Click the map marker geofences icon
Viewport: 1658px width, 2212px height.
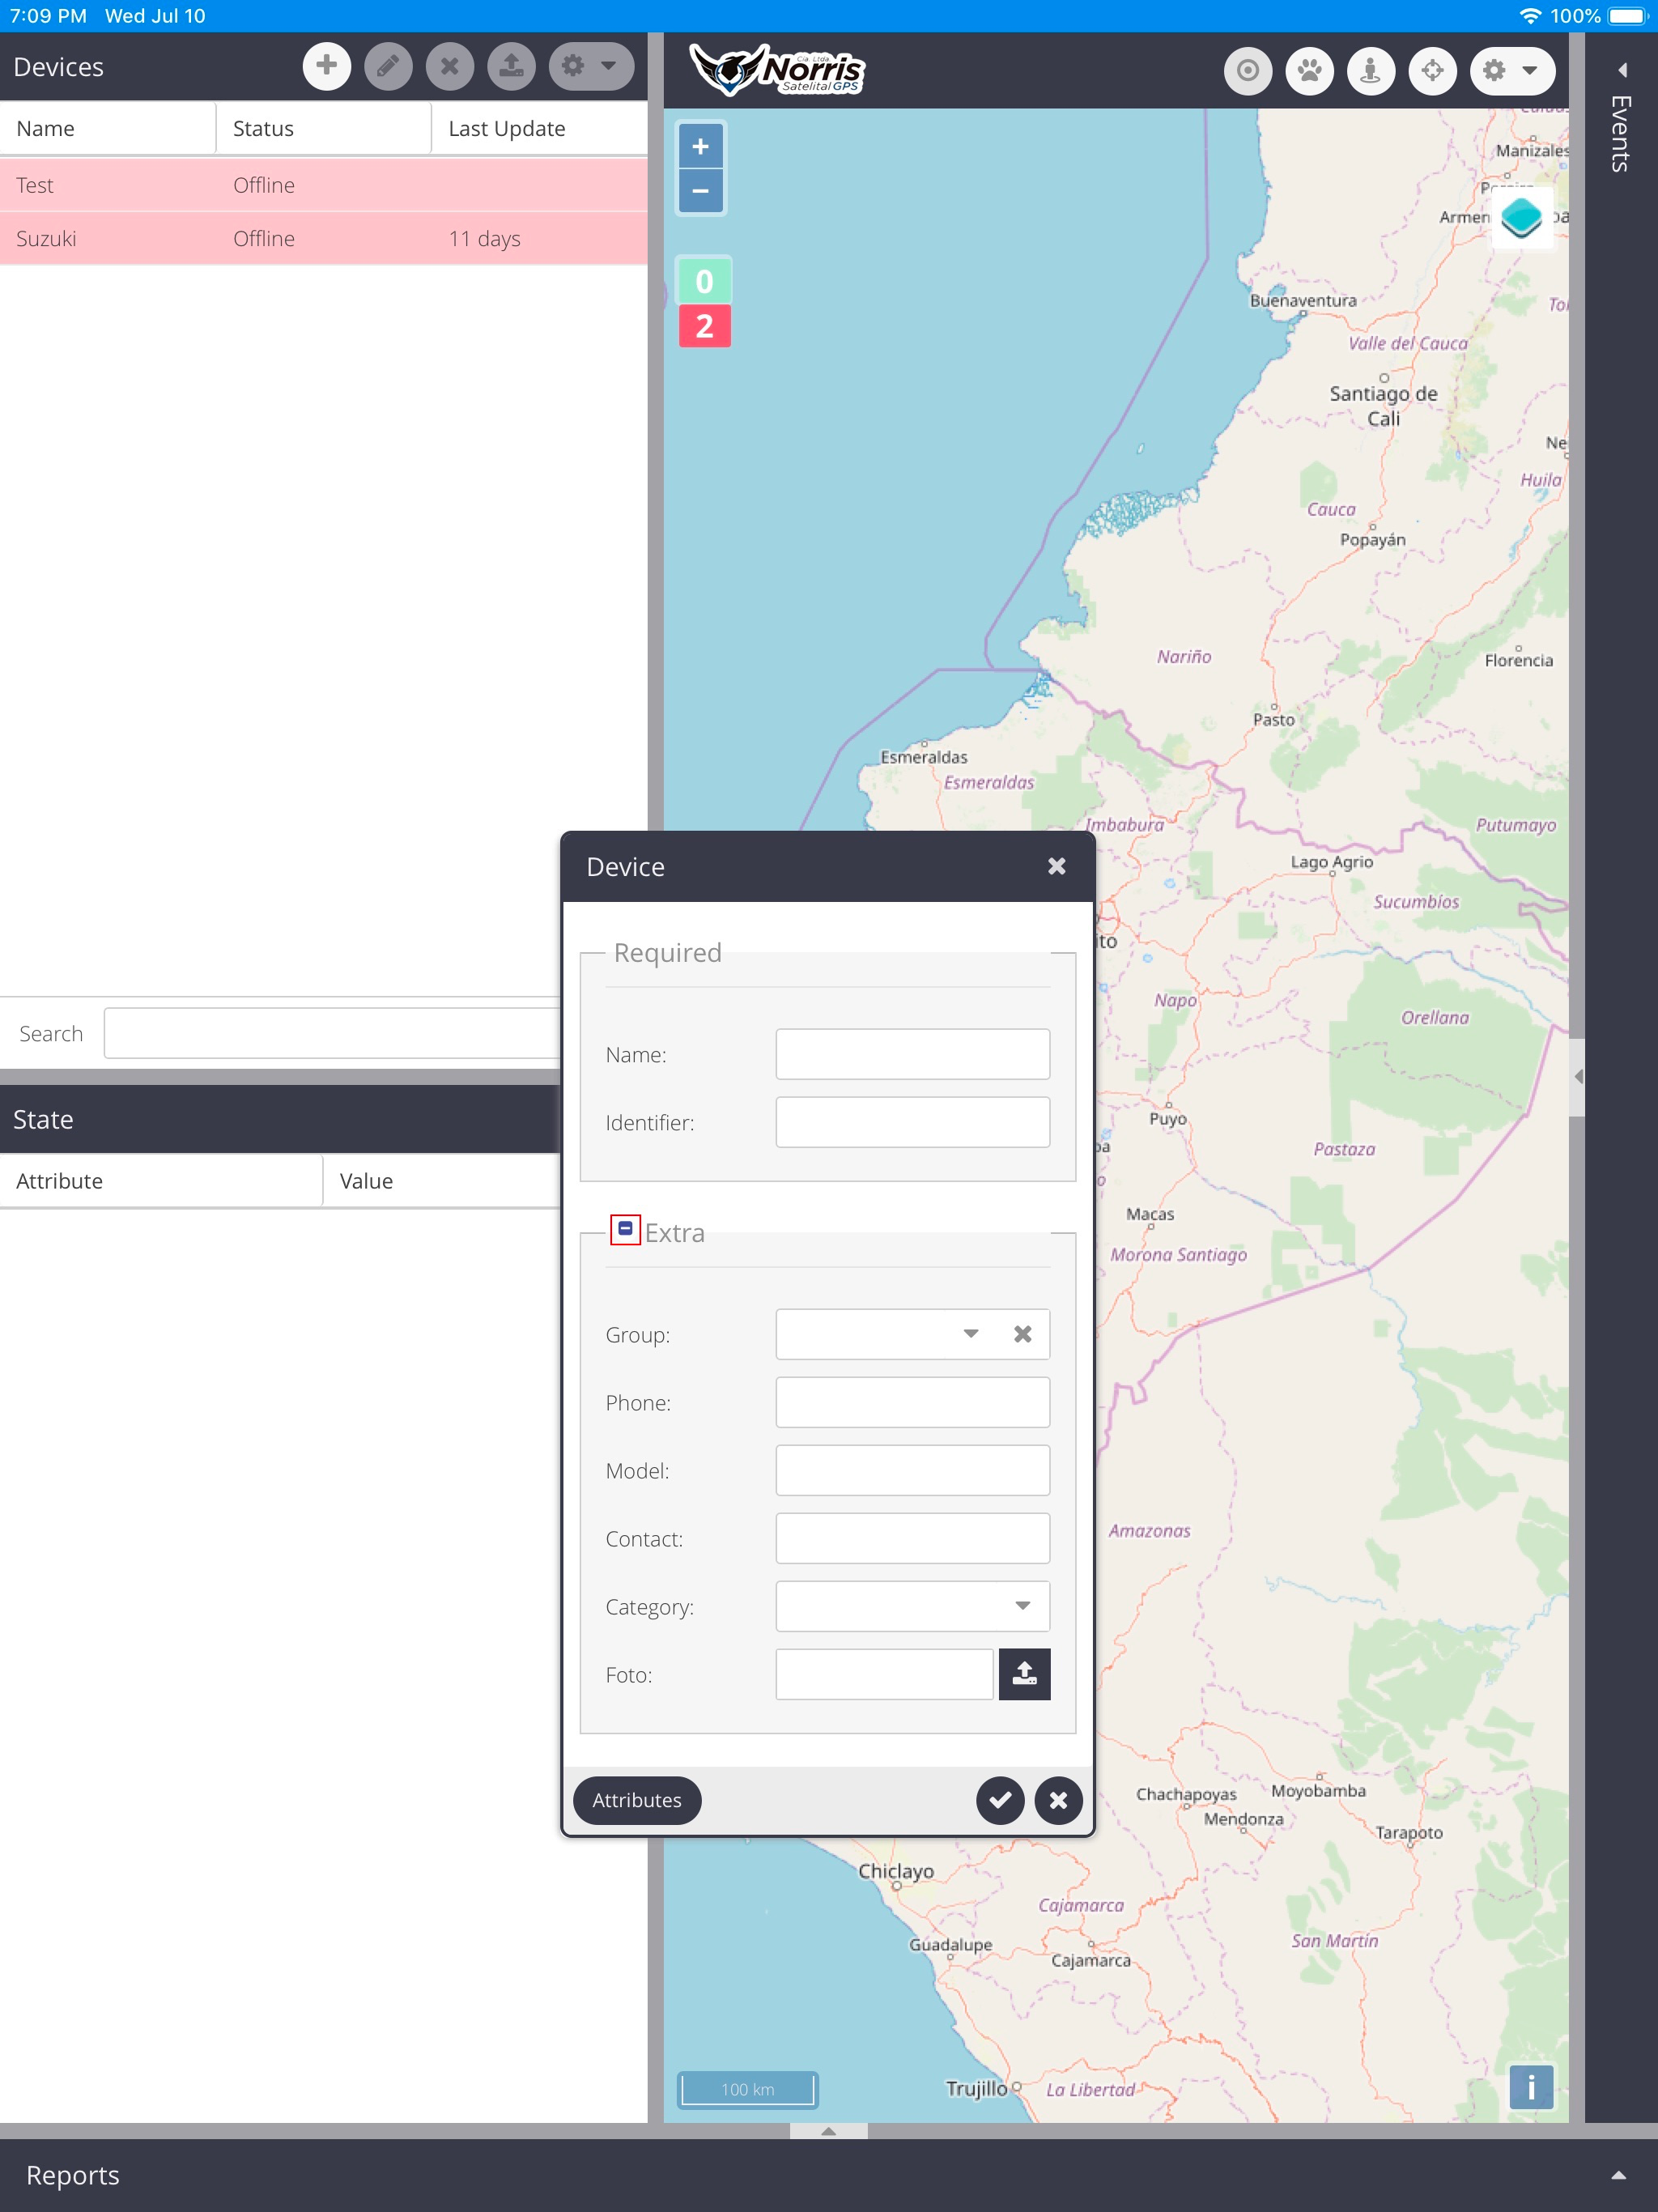(1371, 71)
